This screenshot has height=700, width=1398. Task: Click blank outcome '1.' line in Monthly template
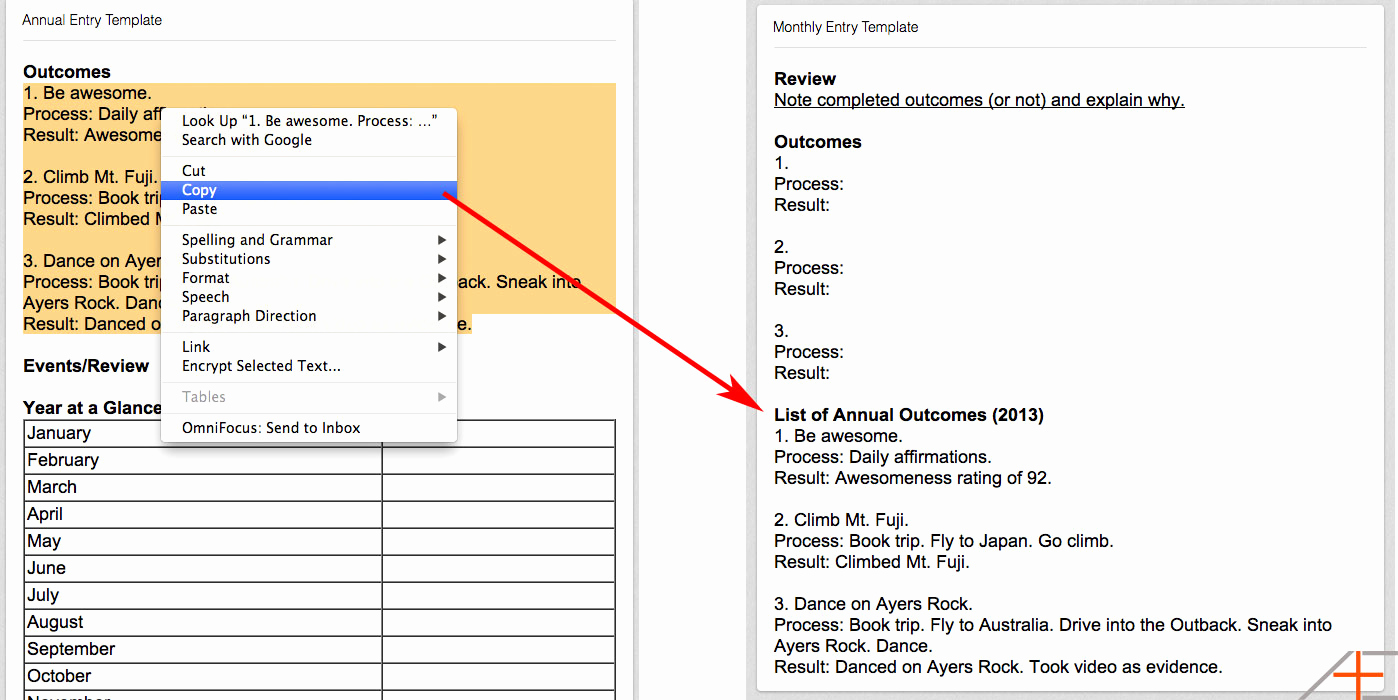coord(781,163)
